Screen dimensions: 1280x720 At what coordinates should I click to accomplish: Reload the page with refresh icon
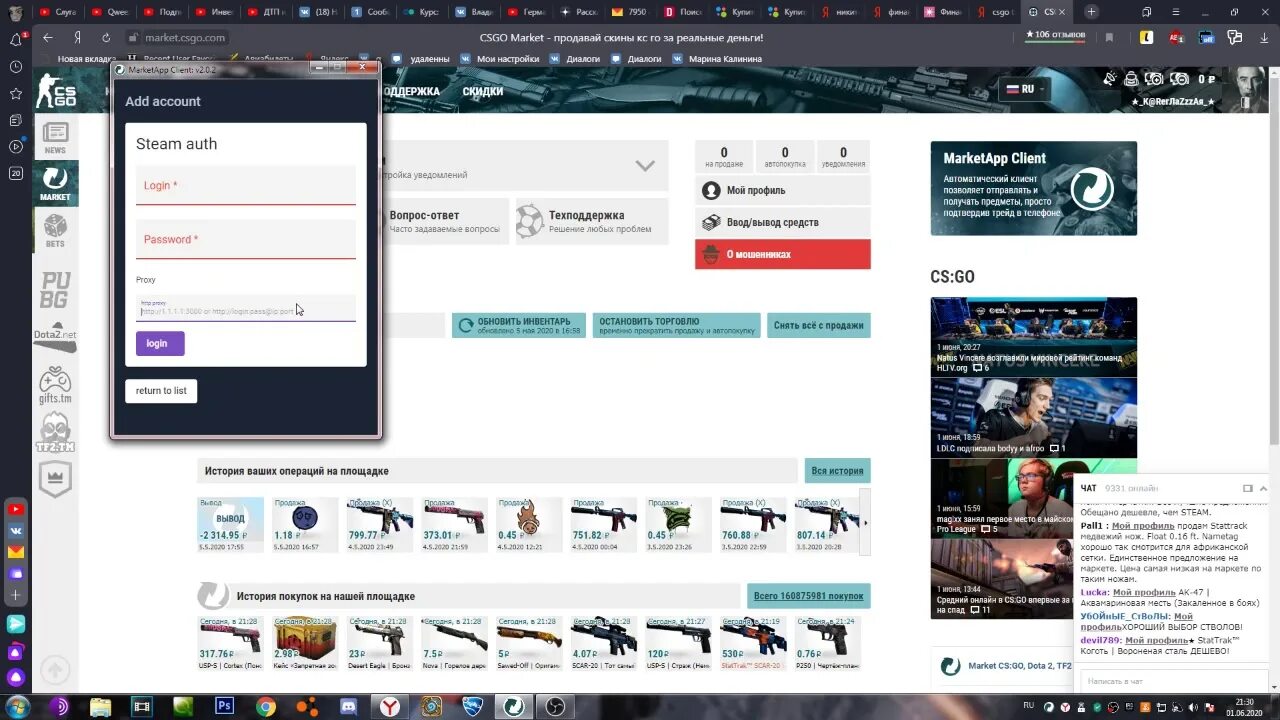[x=105, y=38]
